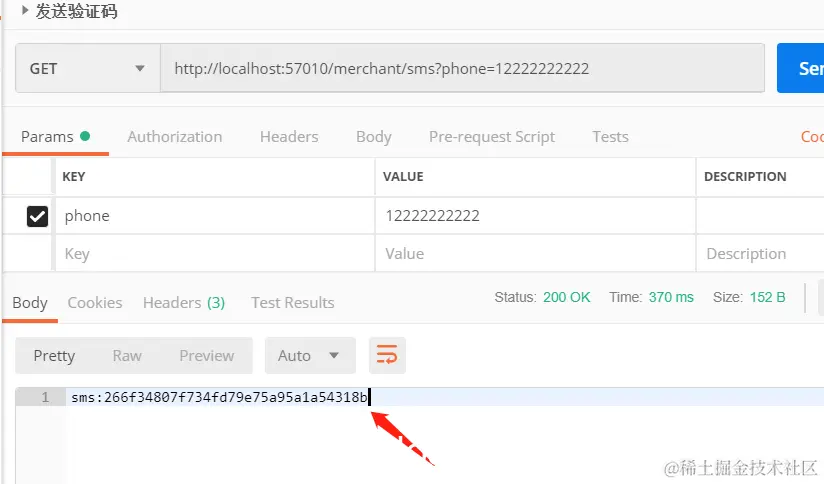Click the VALUE column header
This screenshot has width=824, height=484.
[x=403, y=177]
